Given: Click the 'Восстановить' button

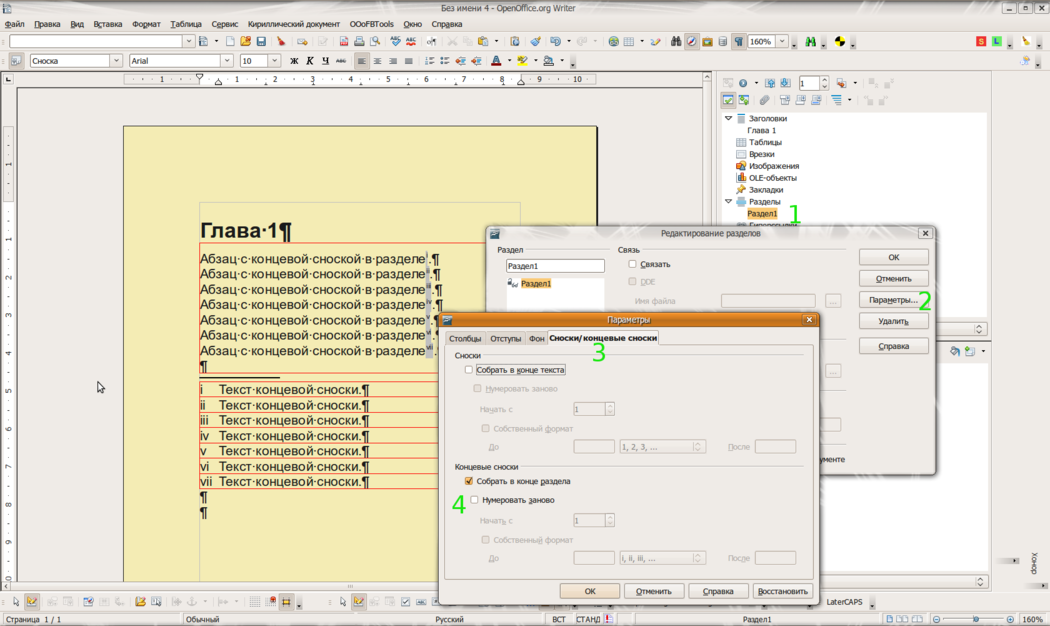Looking at the screenshot, I should tap(782, 591).
